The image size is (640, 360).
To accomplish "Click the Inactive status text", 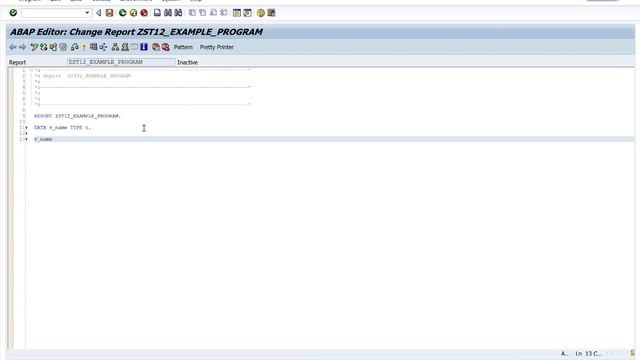I will tap(187, 62).
